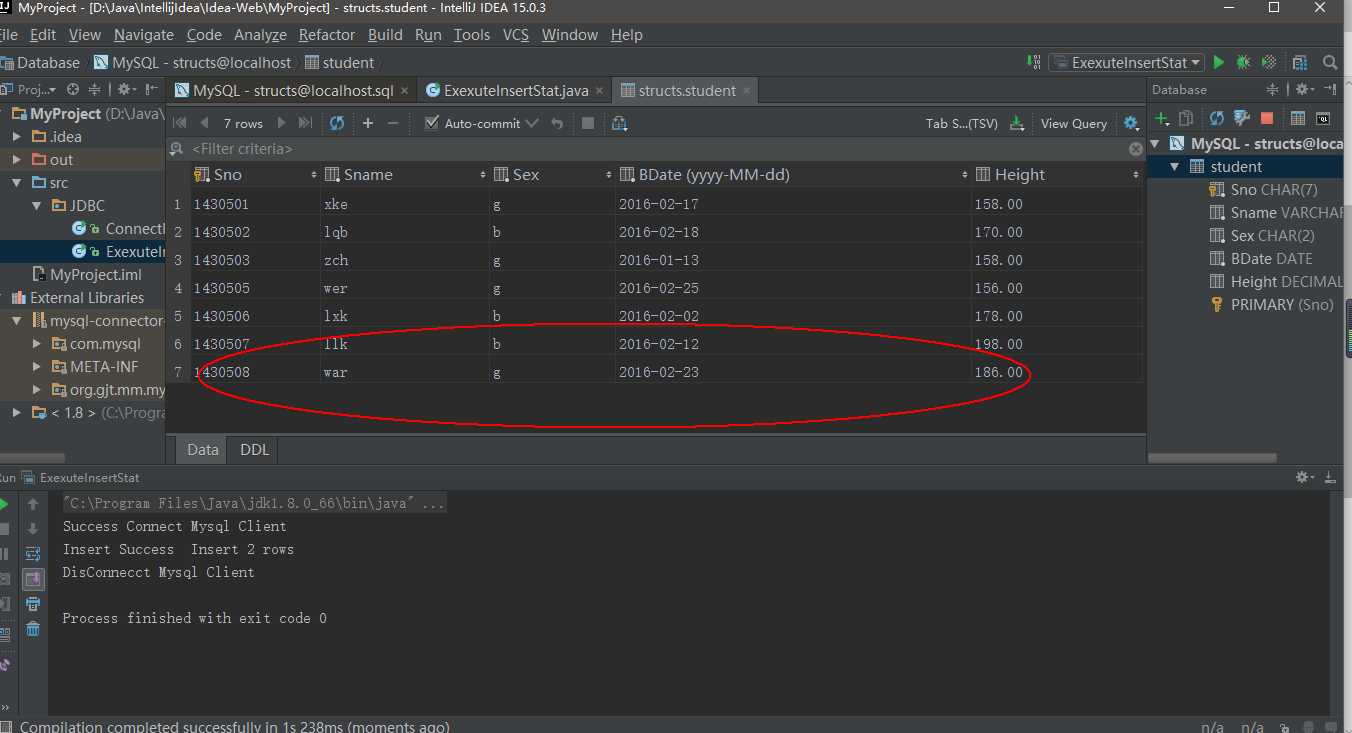Expand the .idea folder
Screen dimensions: 1352x733
point(17,137)
